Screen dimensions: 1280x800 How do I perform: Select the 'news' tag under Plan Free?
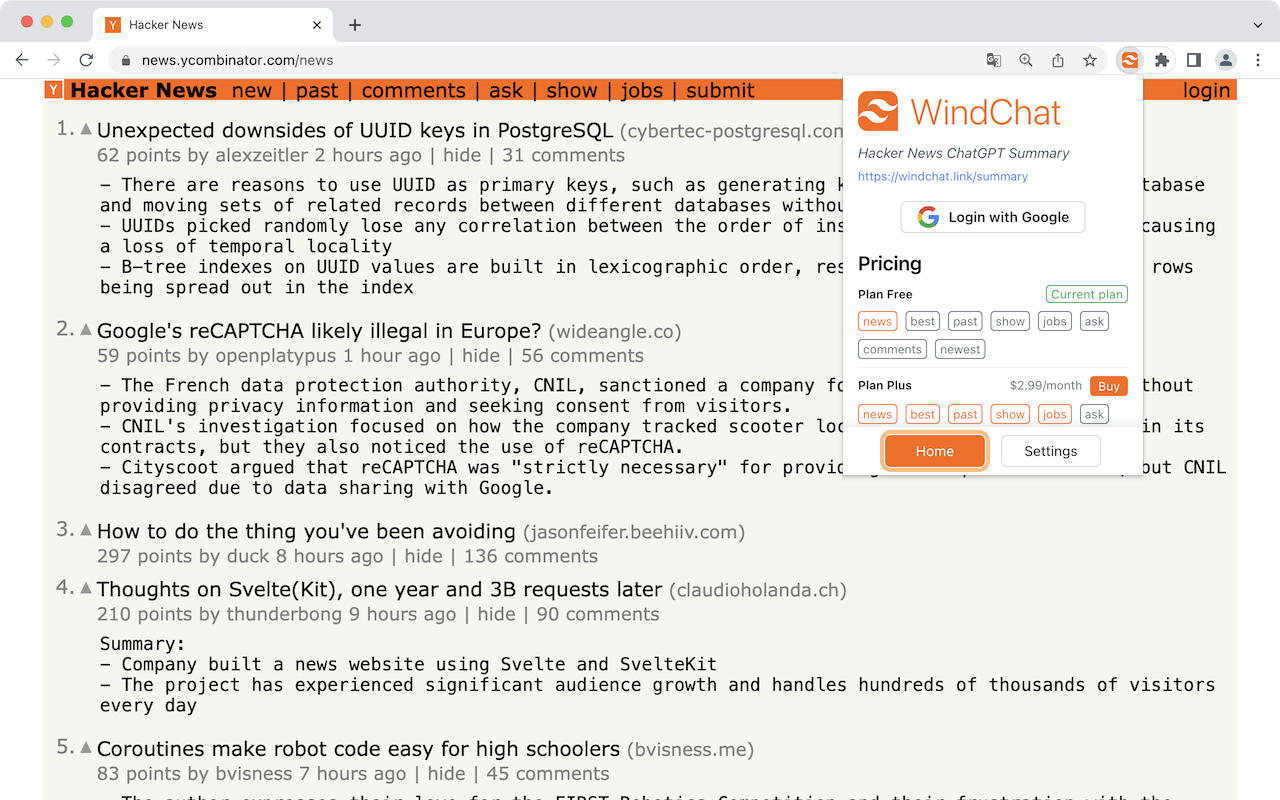(x=878, y=321)
